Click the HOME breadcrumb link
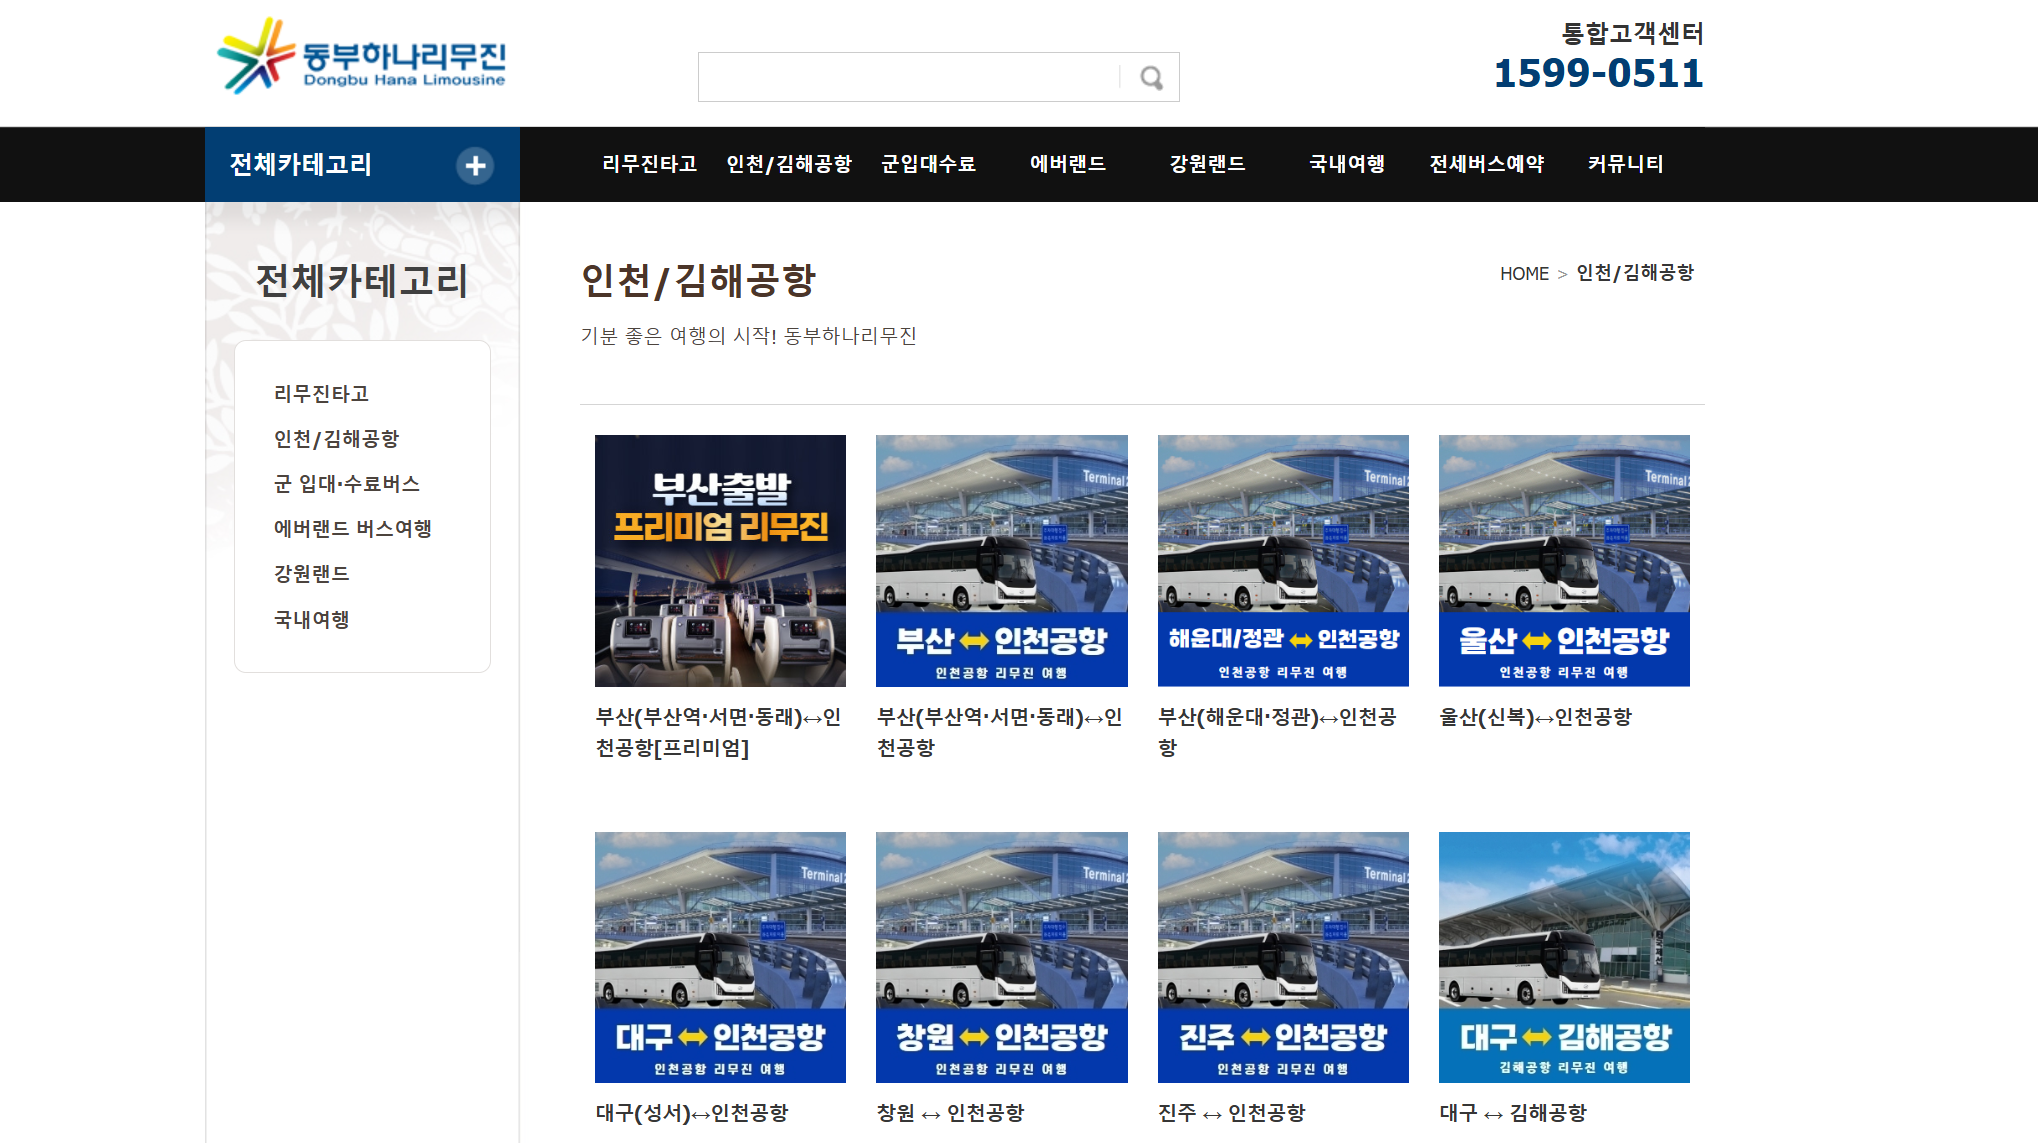Viewport: 2038px width, 1143px height. pyautogui.click(x=1523, y=274)
